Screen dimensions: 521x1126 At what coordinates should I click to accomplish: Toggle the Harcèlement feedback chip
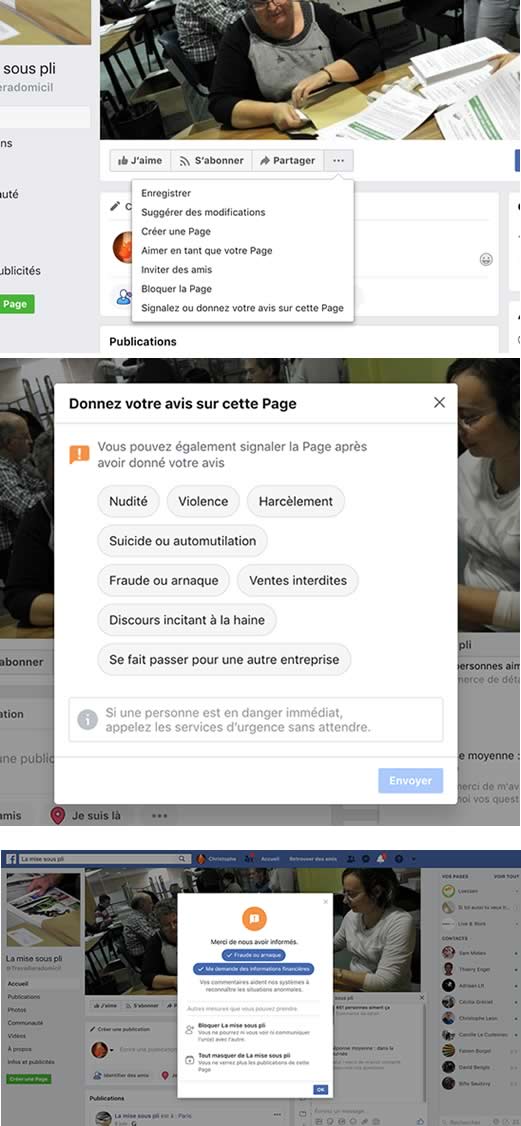pos(296,501)
